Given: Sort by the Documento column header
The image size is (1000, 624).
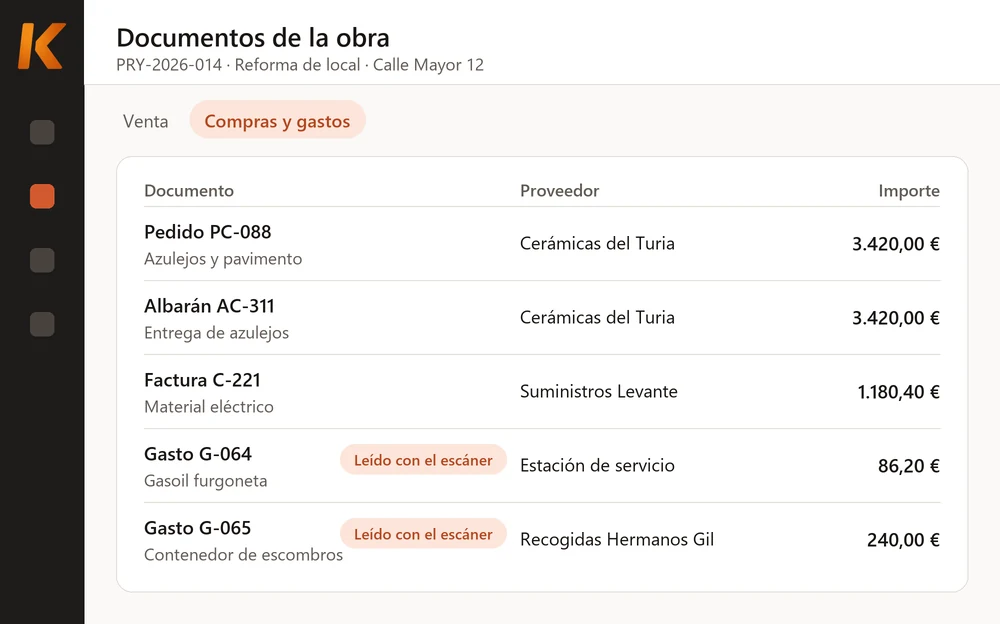Looking at the screenshot, I should coord(189,190).
